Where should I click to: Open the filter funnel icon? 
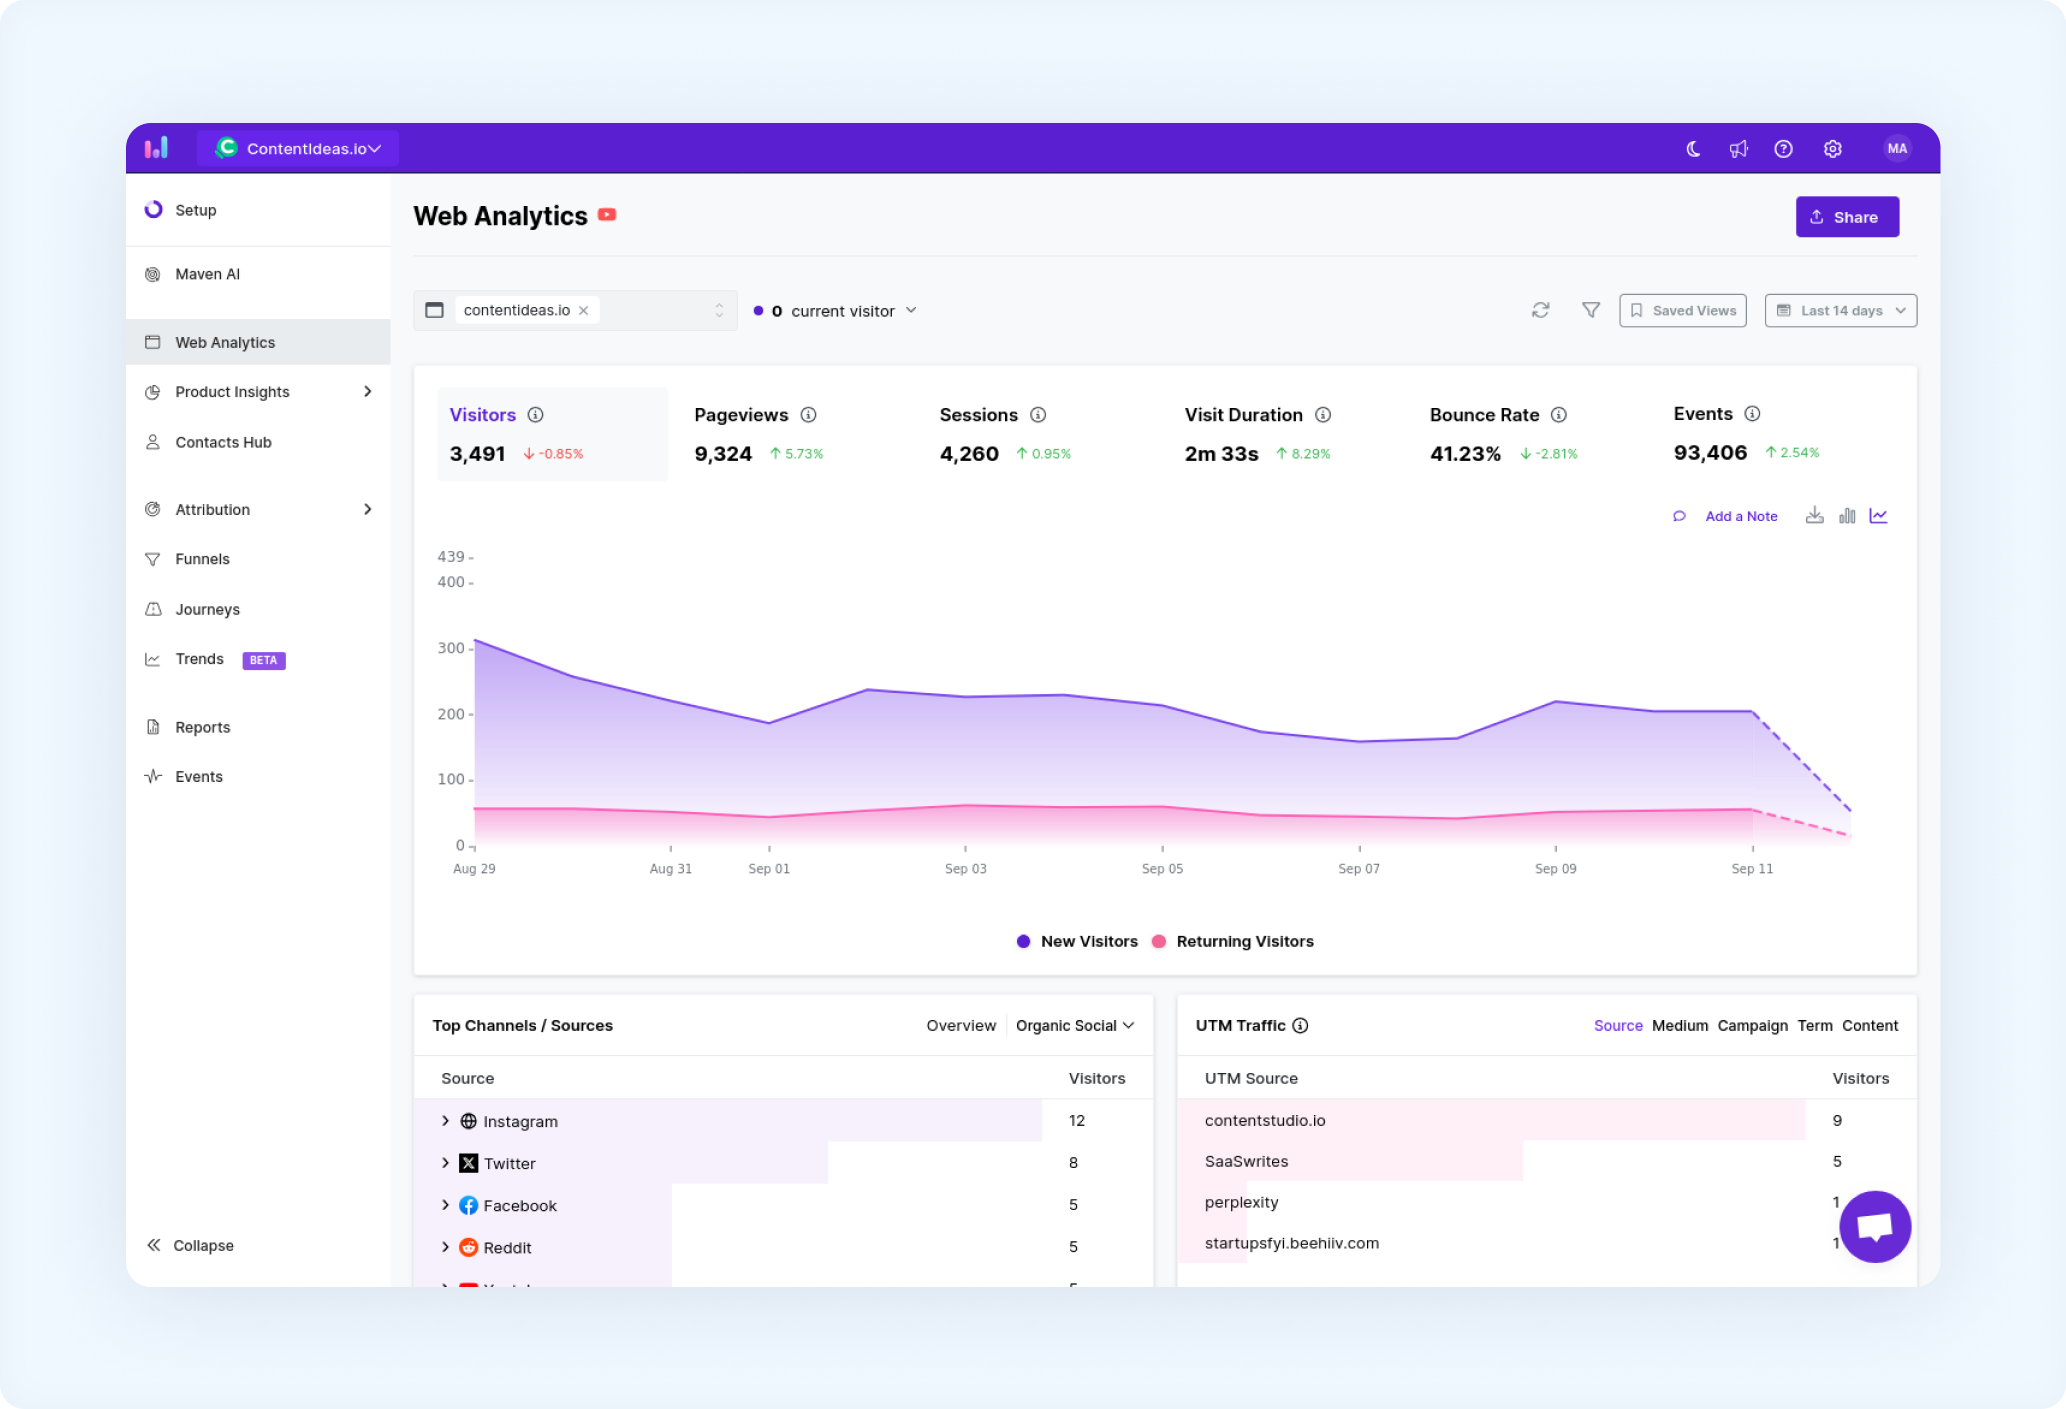(x=1591, y=310)
